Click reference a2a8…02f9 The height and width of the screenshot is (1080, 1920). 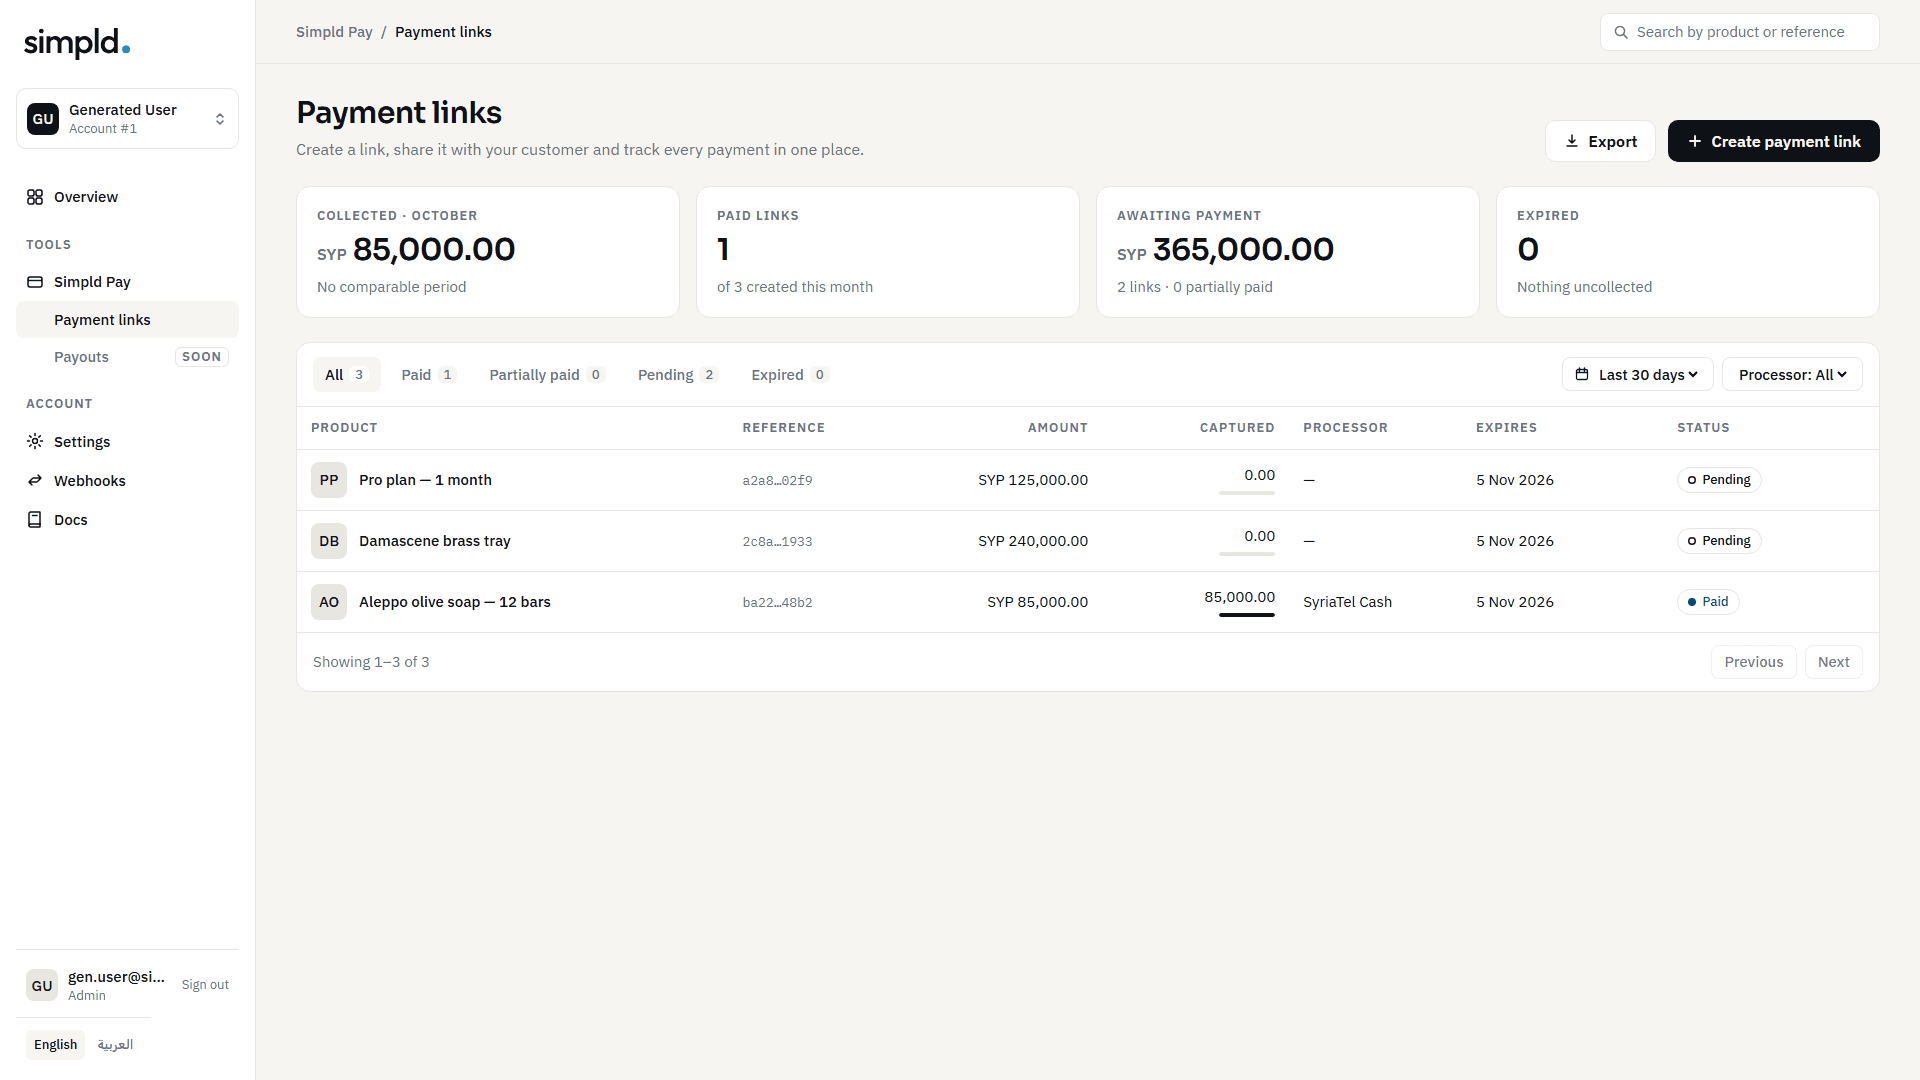tap(777, 481)
